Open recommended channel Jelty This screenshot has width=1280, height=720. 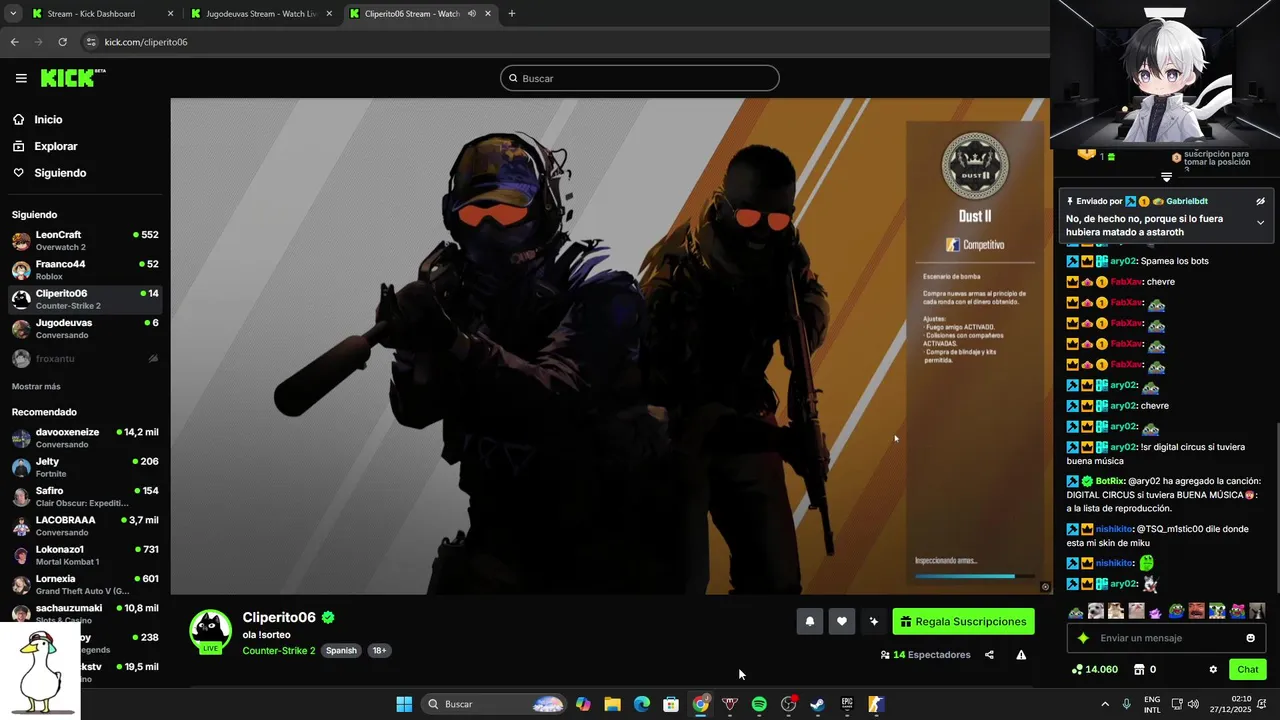coord(85,467)
